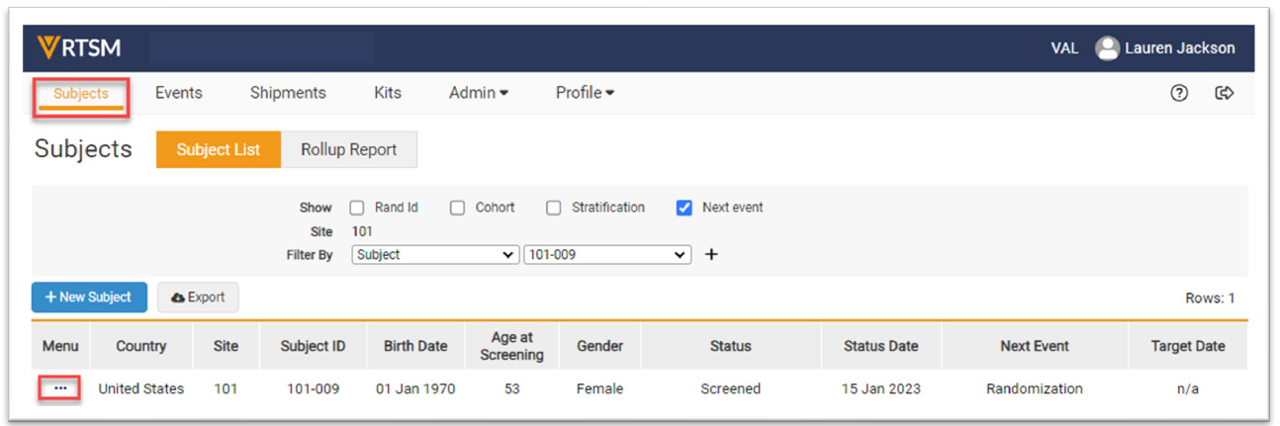Screen dimensions: 1280x426
Task: Toggle the Stratification checkbox
Action: 554,208
